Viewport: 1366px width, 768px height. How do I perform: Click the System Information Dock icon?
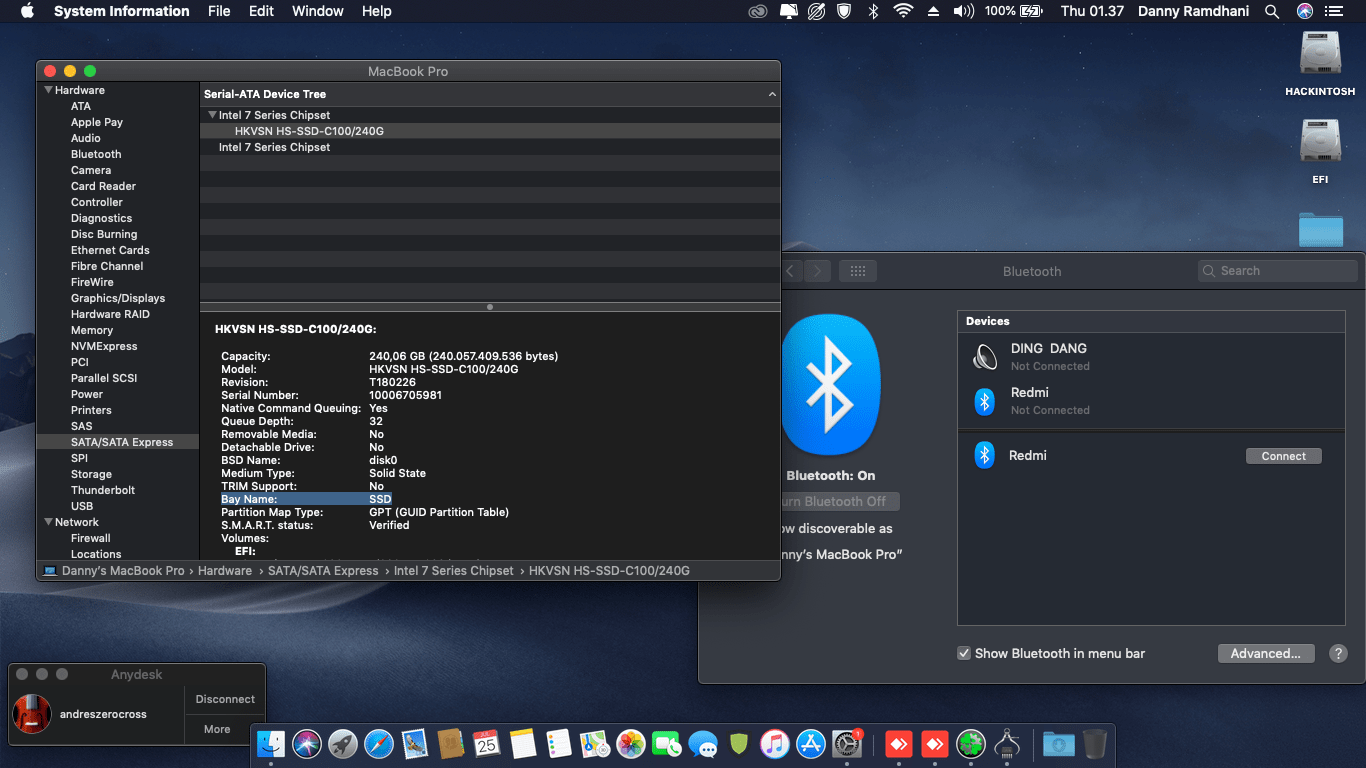click(1007, 744)
